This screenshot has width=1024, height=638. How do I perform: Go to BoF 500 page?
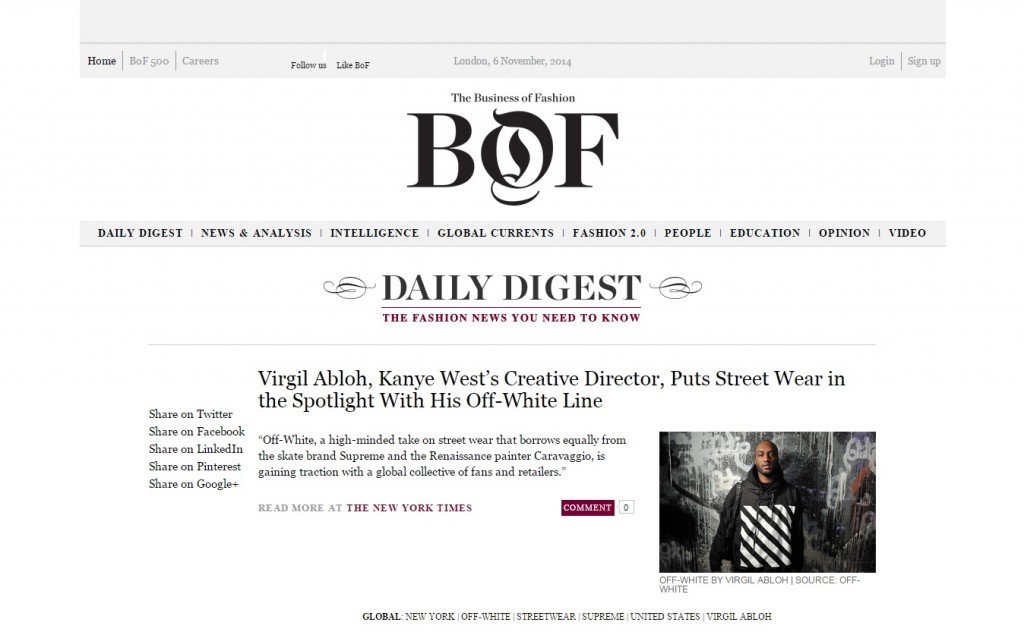(x=149, y=61)
